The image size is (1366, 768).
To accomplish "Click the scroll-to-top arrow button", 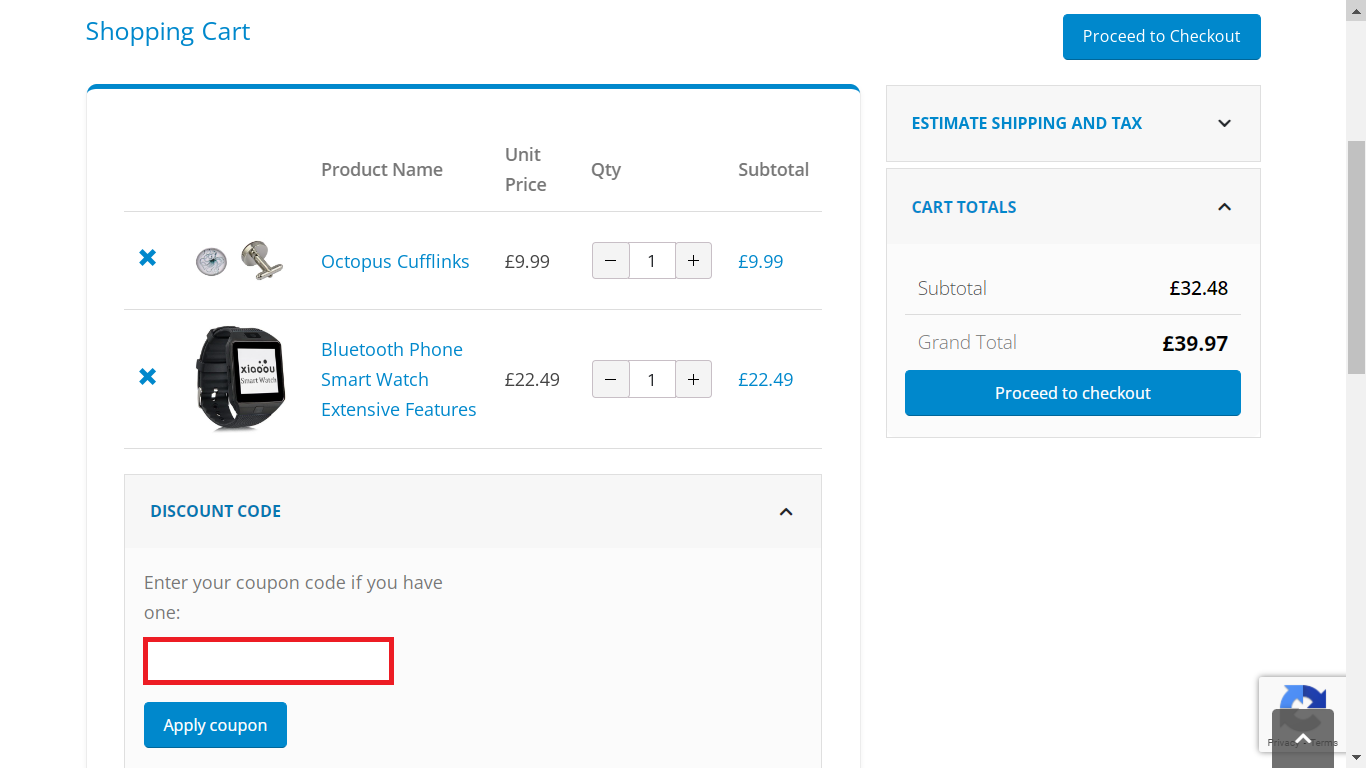I will pos(1302,738).
